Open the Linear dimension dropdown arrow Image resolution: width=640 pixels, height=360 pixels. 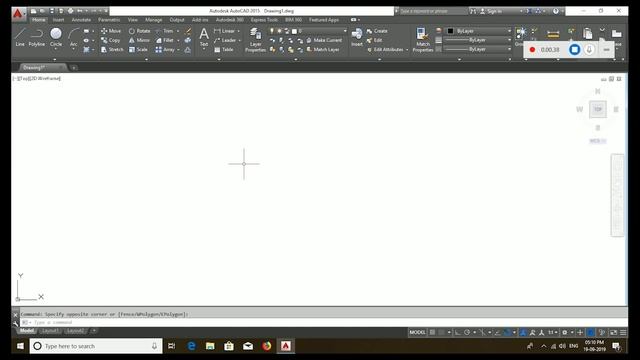(x=239, y=31)
